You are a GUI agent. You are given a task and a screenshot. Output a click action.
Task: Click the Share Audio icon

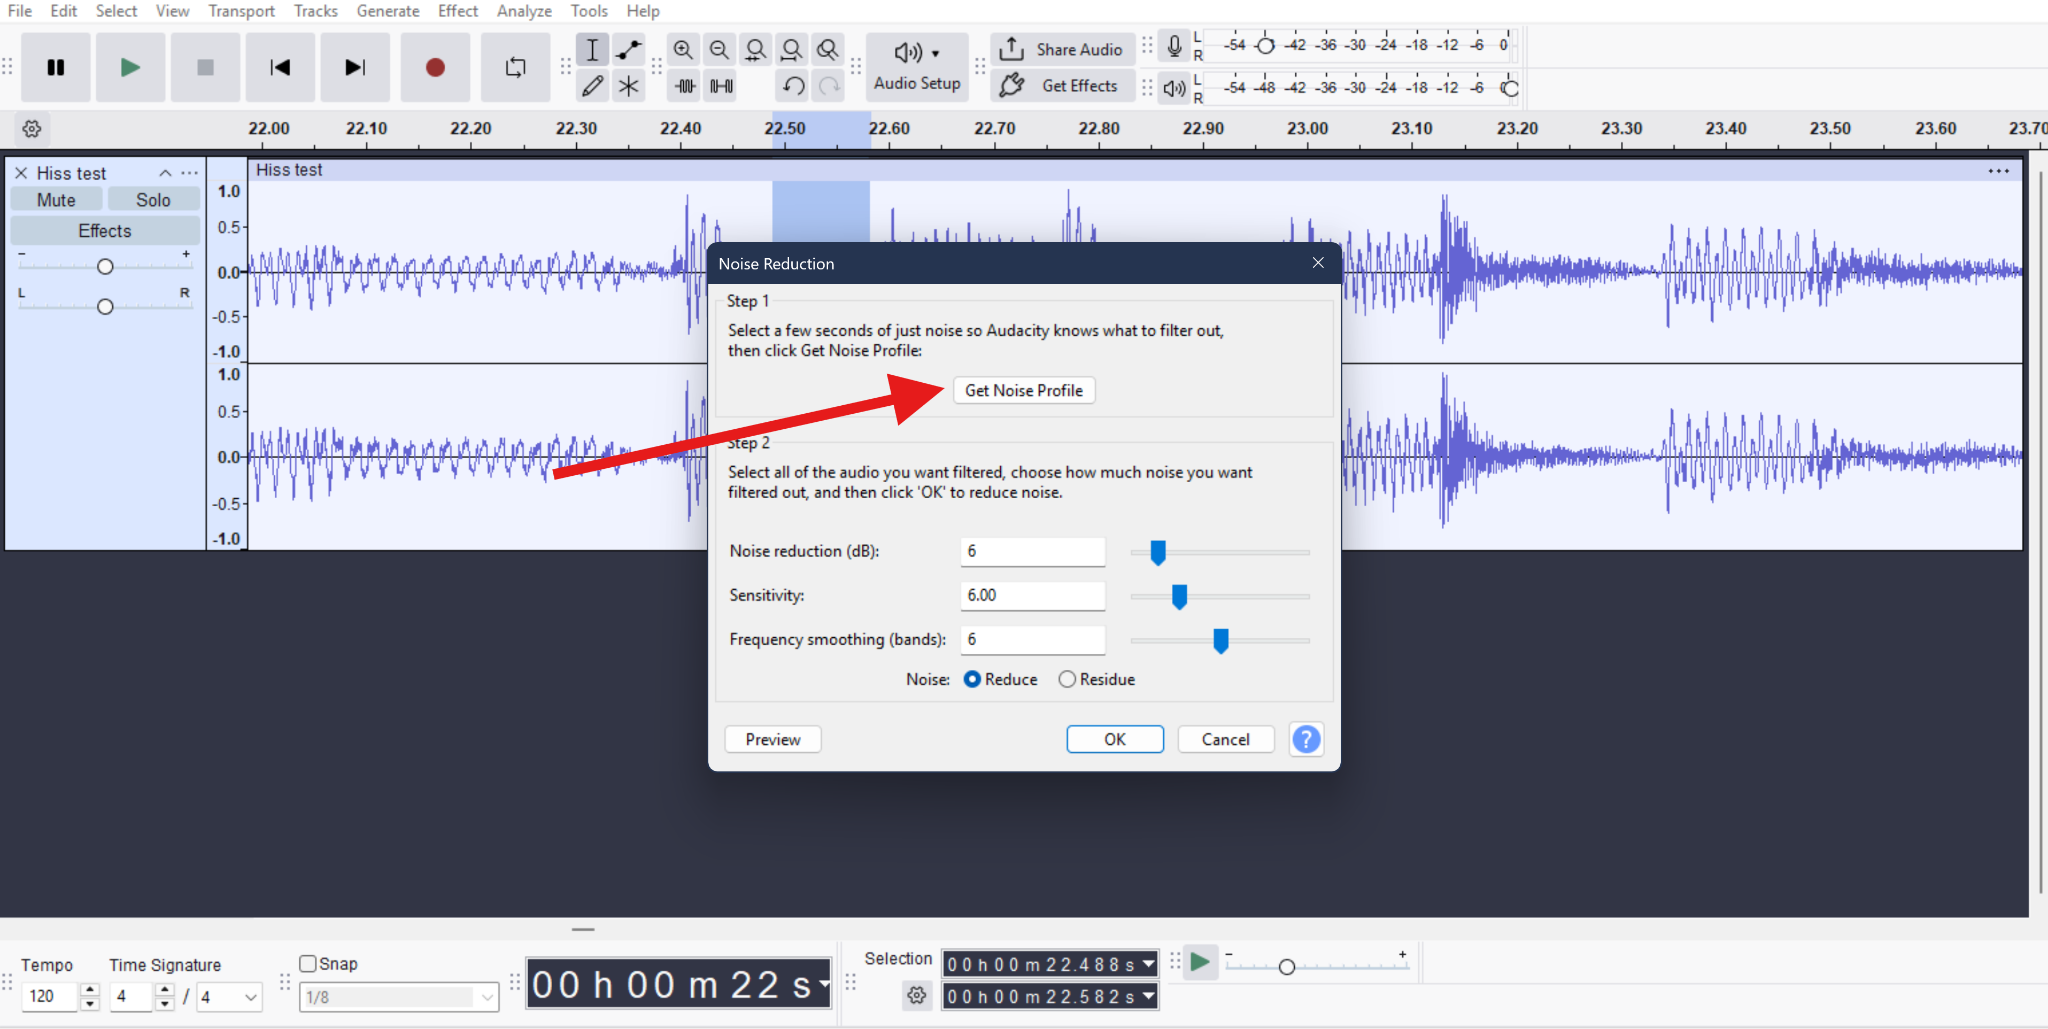[x=1012, y=48]
